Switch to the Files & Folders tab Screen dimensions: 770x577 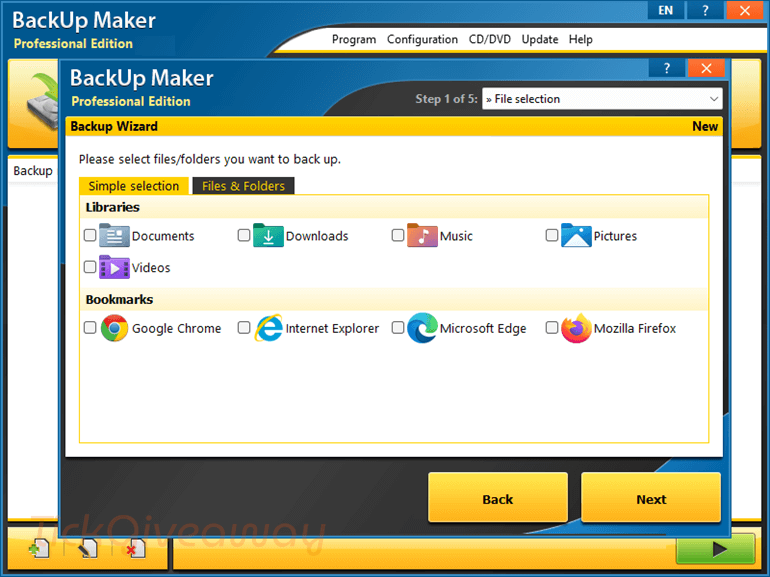(x=244, y=186)
